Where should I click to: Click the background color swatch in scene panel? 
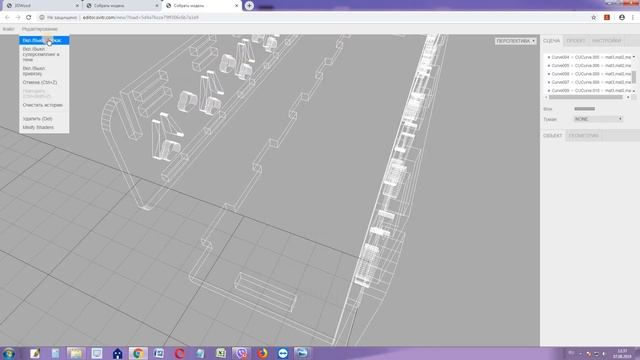click(x=584, y=109)
